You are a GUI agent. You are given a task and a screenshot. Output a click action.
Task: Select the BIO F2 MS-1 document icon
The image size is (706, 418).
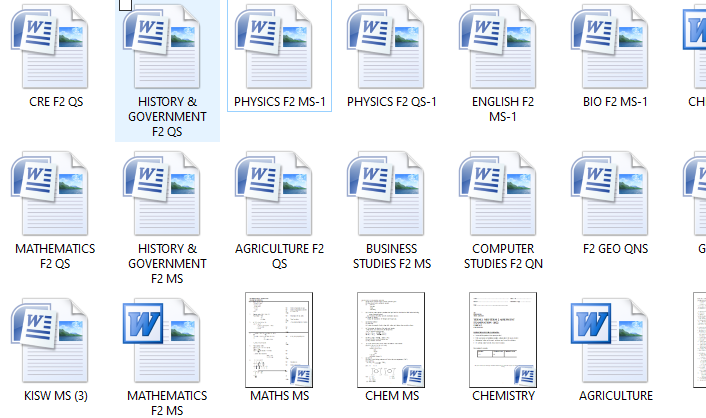pos(610,46)
